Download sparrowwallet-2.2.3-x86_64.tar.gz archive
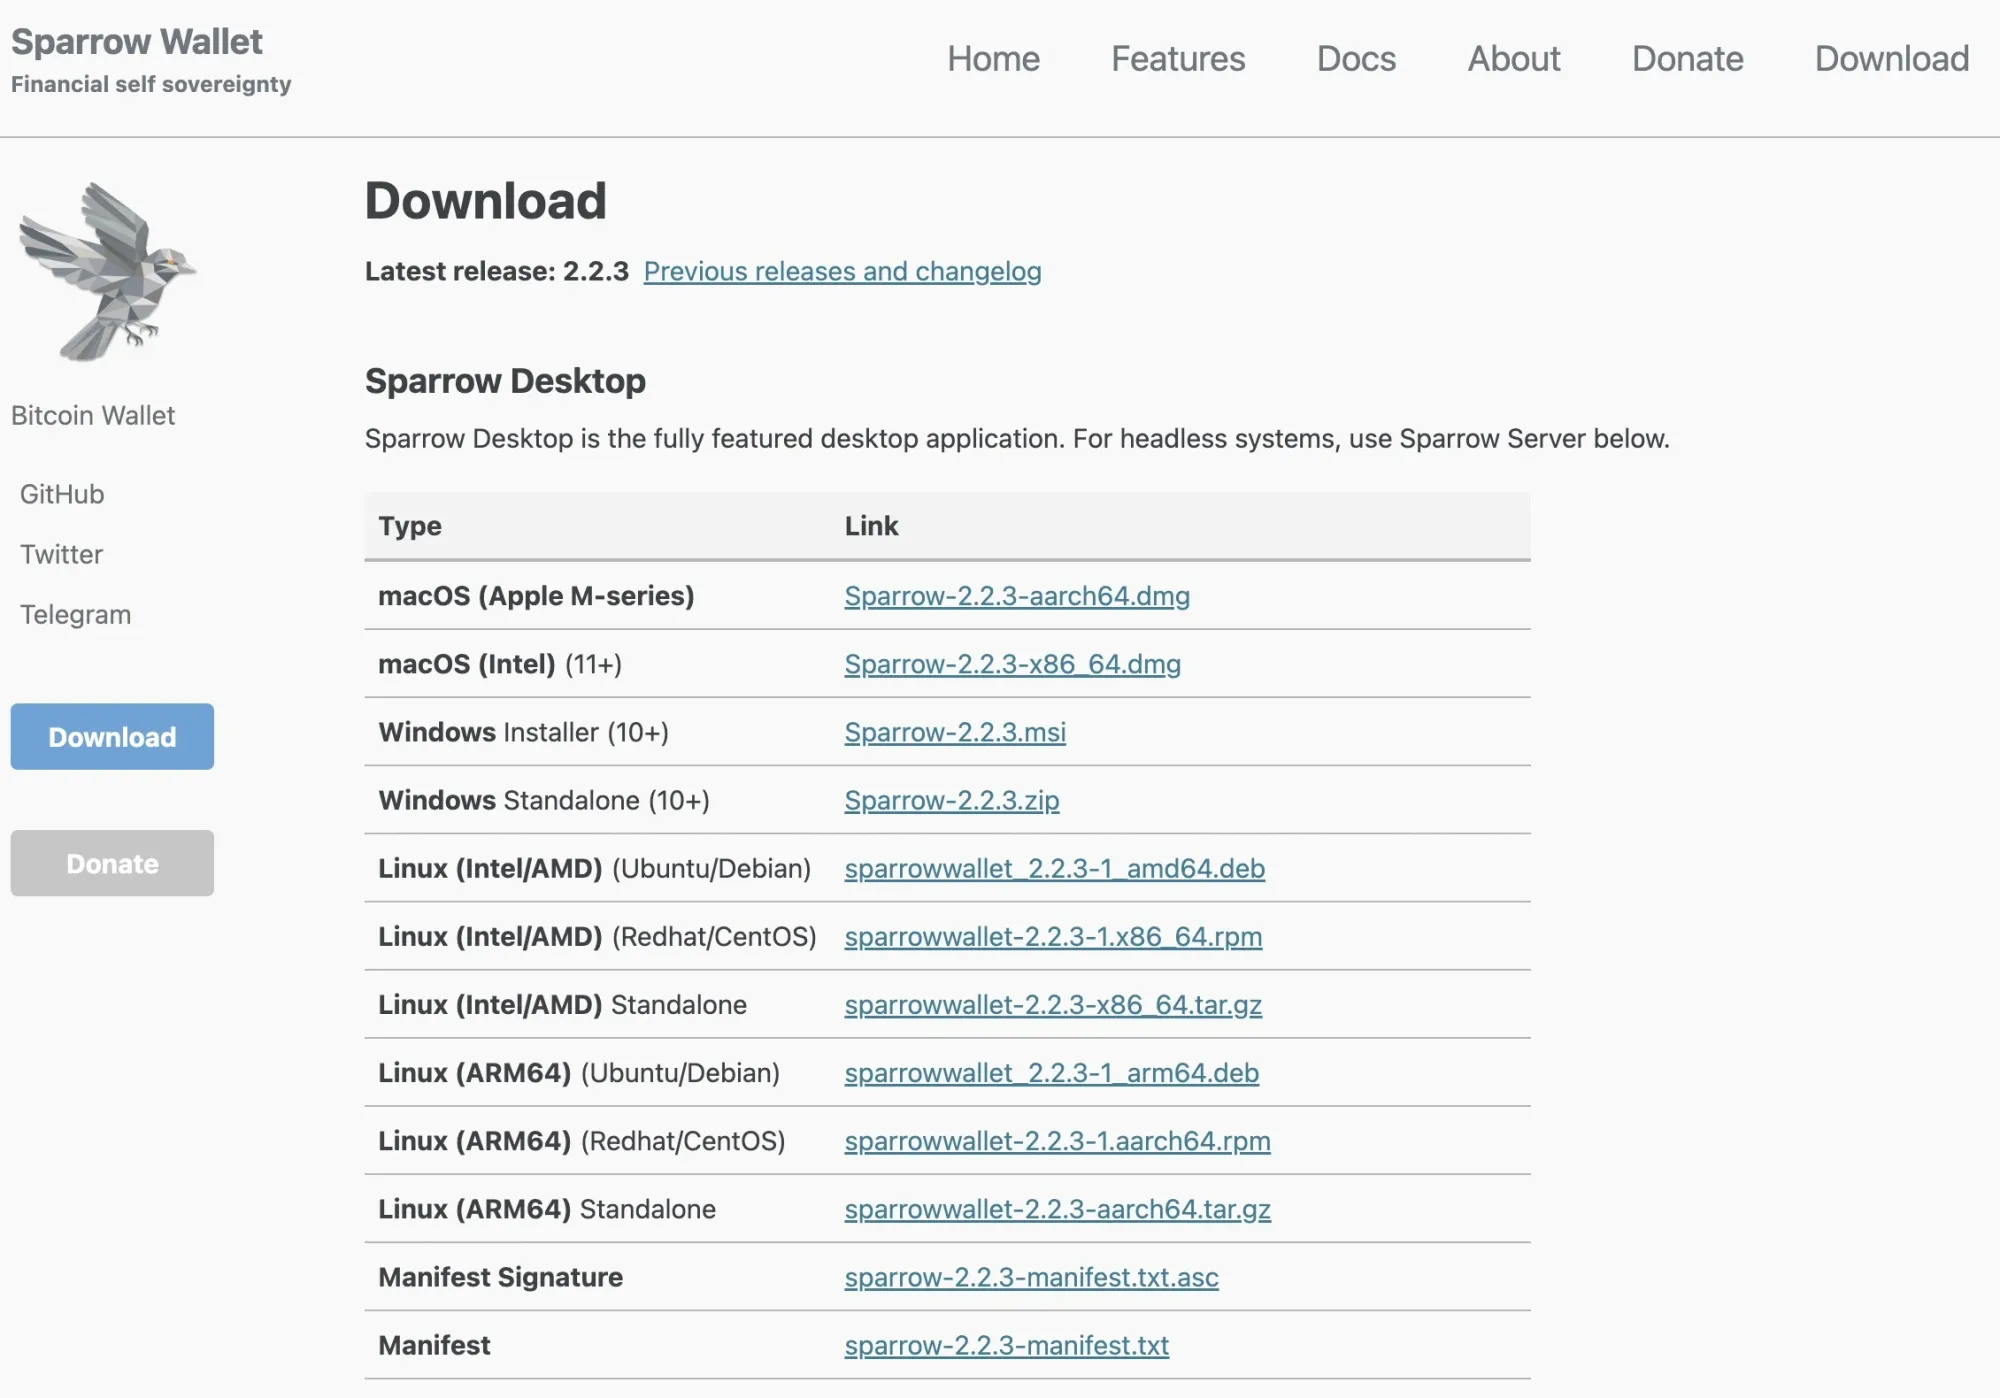2000x1398 pixels. click(x=1053, y=1004)
